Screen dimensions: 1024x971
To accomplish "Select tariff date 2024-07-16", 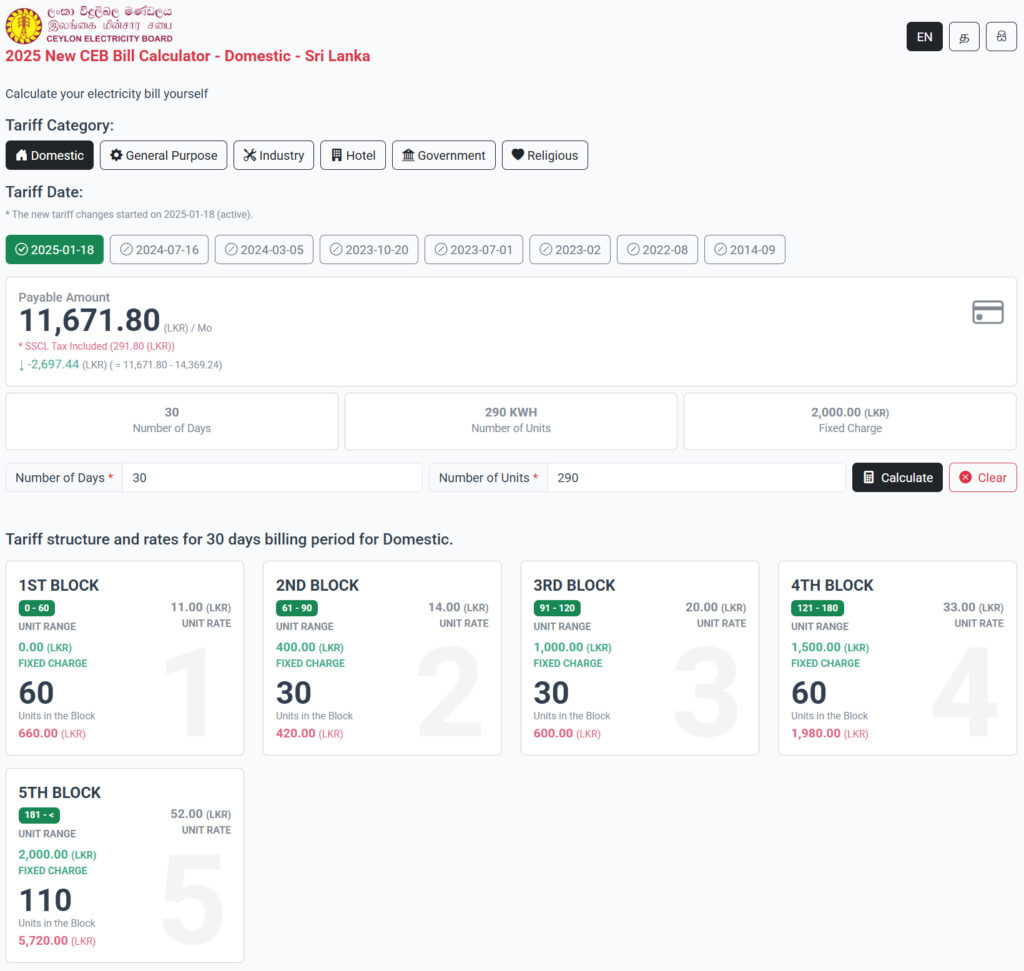I will pos(159,249).
